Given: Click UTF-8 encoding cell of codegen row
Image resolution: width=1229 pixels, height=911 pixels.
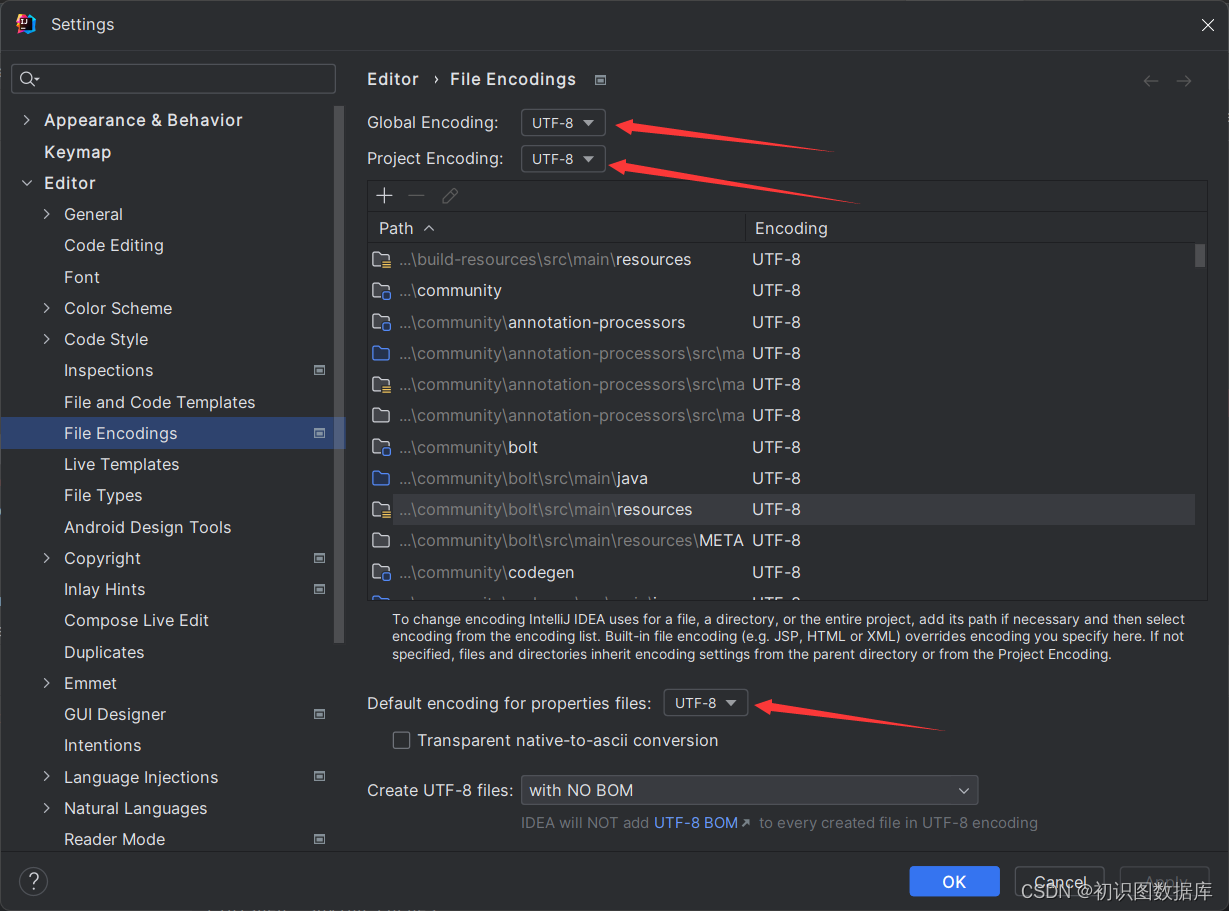Looking at the screenshot, I should (777, 572).
